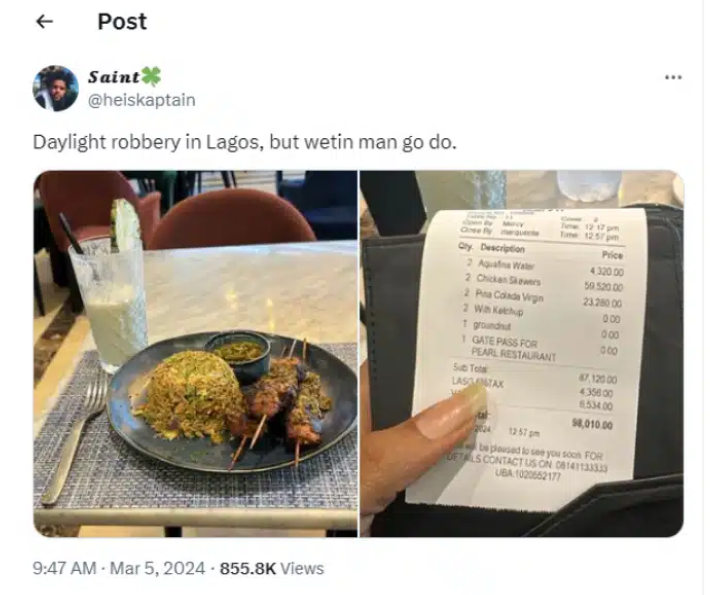Go back using the left arrow

tap(44, 21)
